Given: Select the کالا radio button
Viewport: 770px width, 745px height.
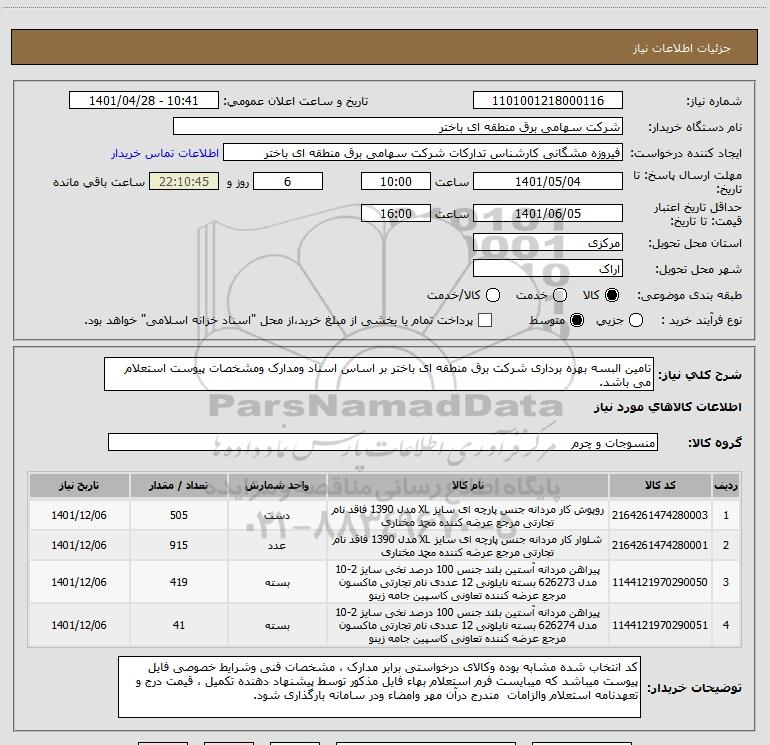Looking at the screenshot, I should point(612,295).
